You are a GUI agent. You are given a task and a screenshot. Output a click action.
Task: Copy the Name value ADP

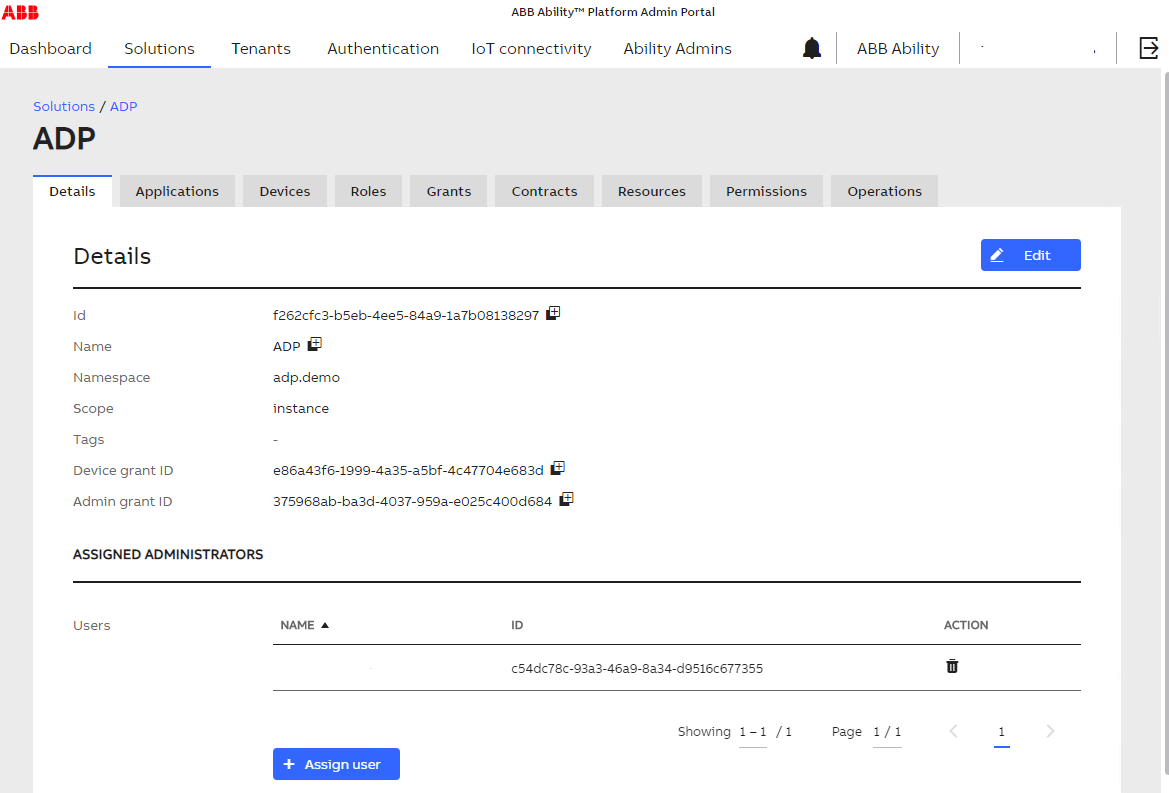315,344
